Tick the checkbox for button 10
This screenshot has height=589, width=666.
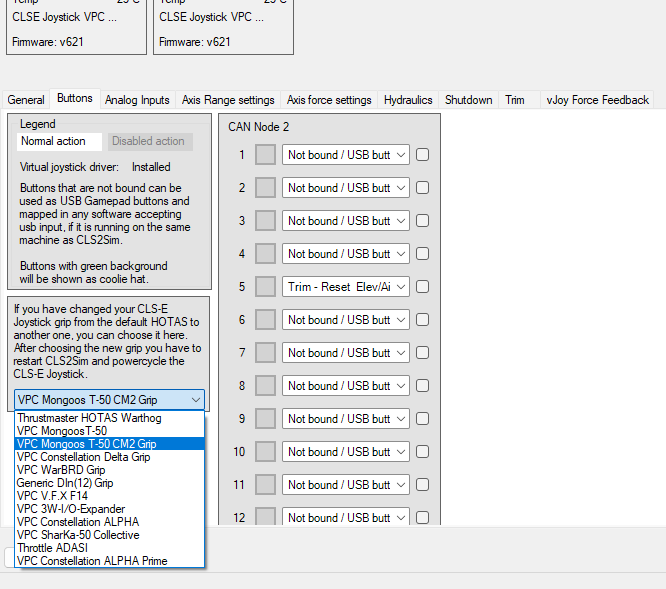click(x=422, y=452)
